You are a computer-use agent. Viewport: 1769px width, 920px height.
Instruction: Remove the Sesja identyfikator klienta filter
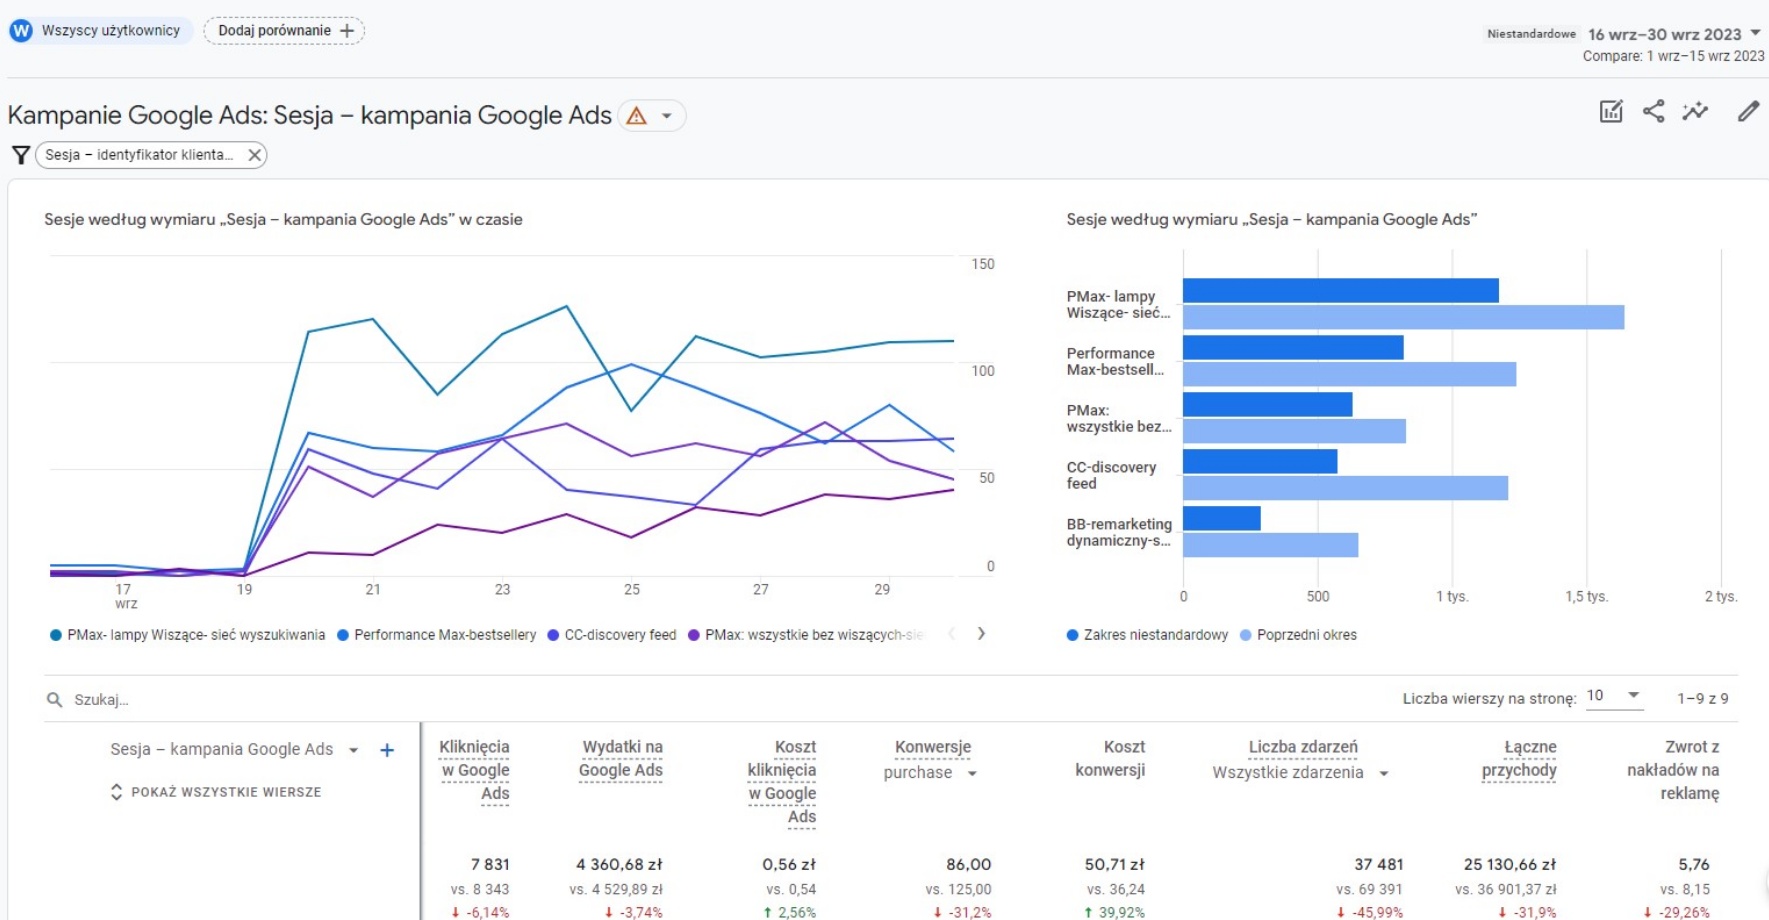coord(254,155)
